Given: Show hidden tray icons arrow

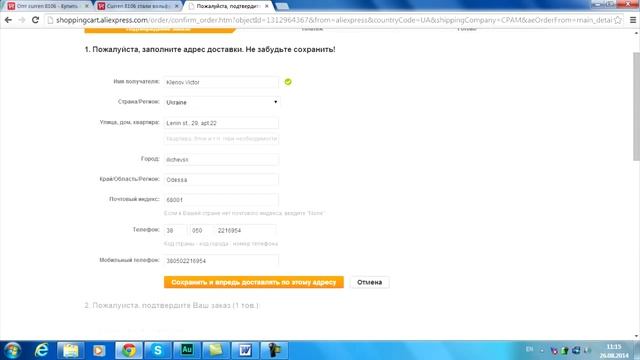Looking at the screenshot, I should point(542,350).
